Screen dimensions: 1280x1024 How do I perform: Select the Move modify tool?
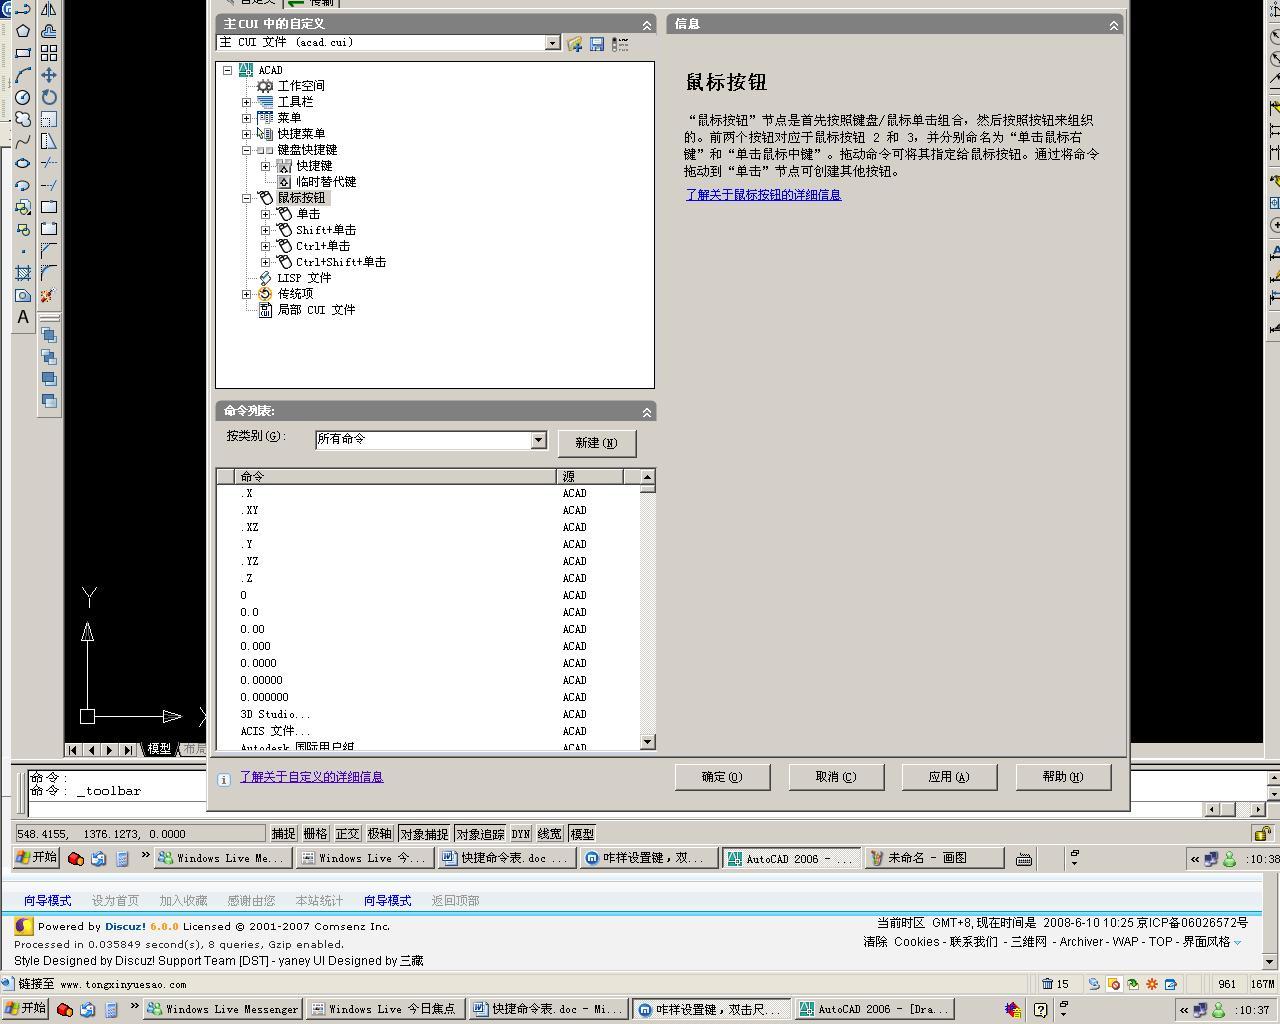[48, 75]
